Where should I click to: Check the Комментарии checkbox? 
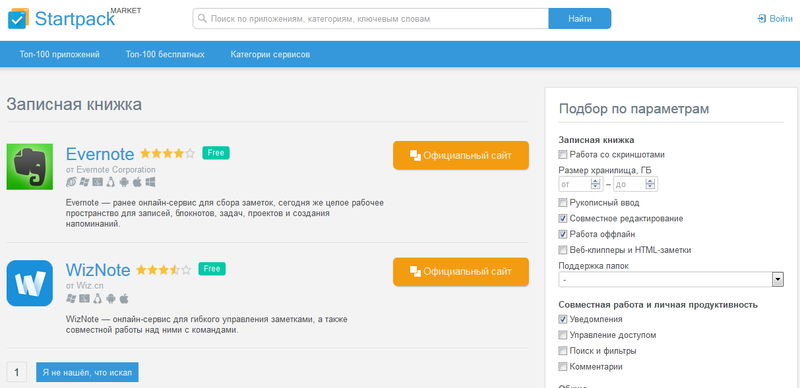coord(563,367)
